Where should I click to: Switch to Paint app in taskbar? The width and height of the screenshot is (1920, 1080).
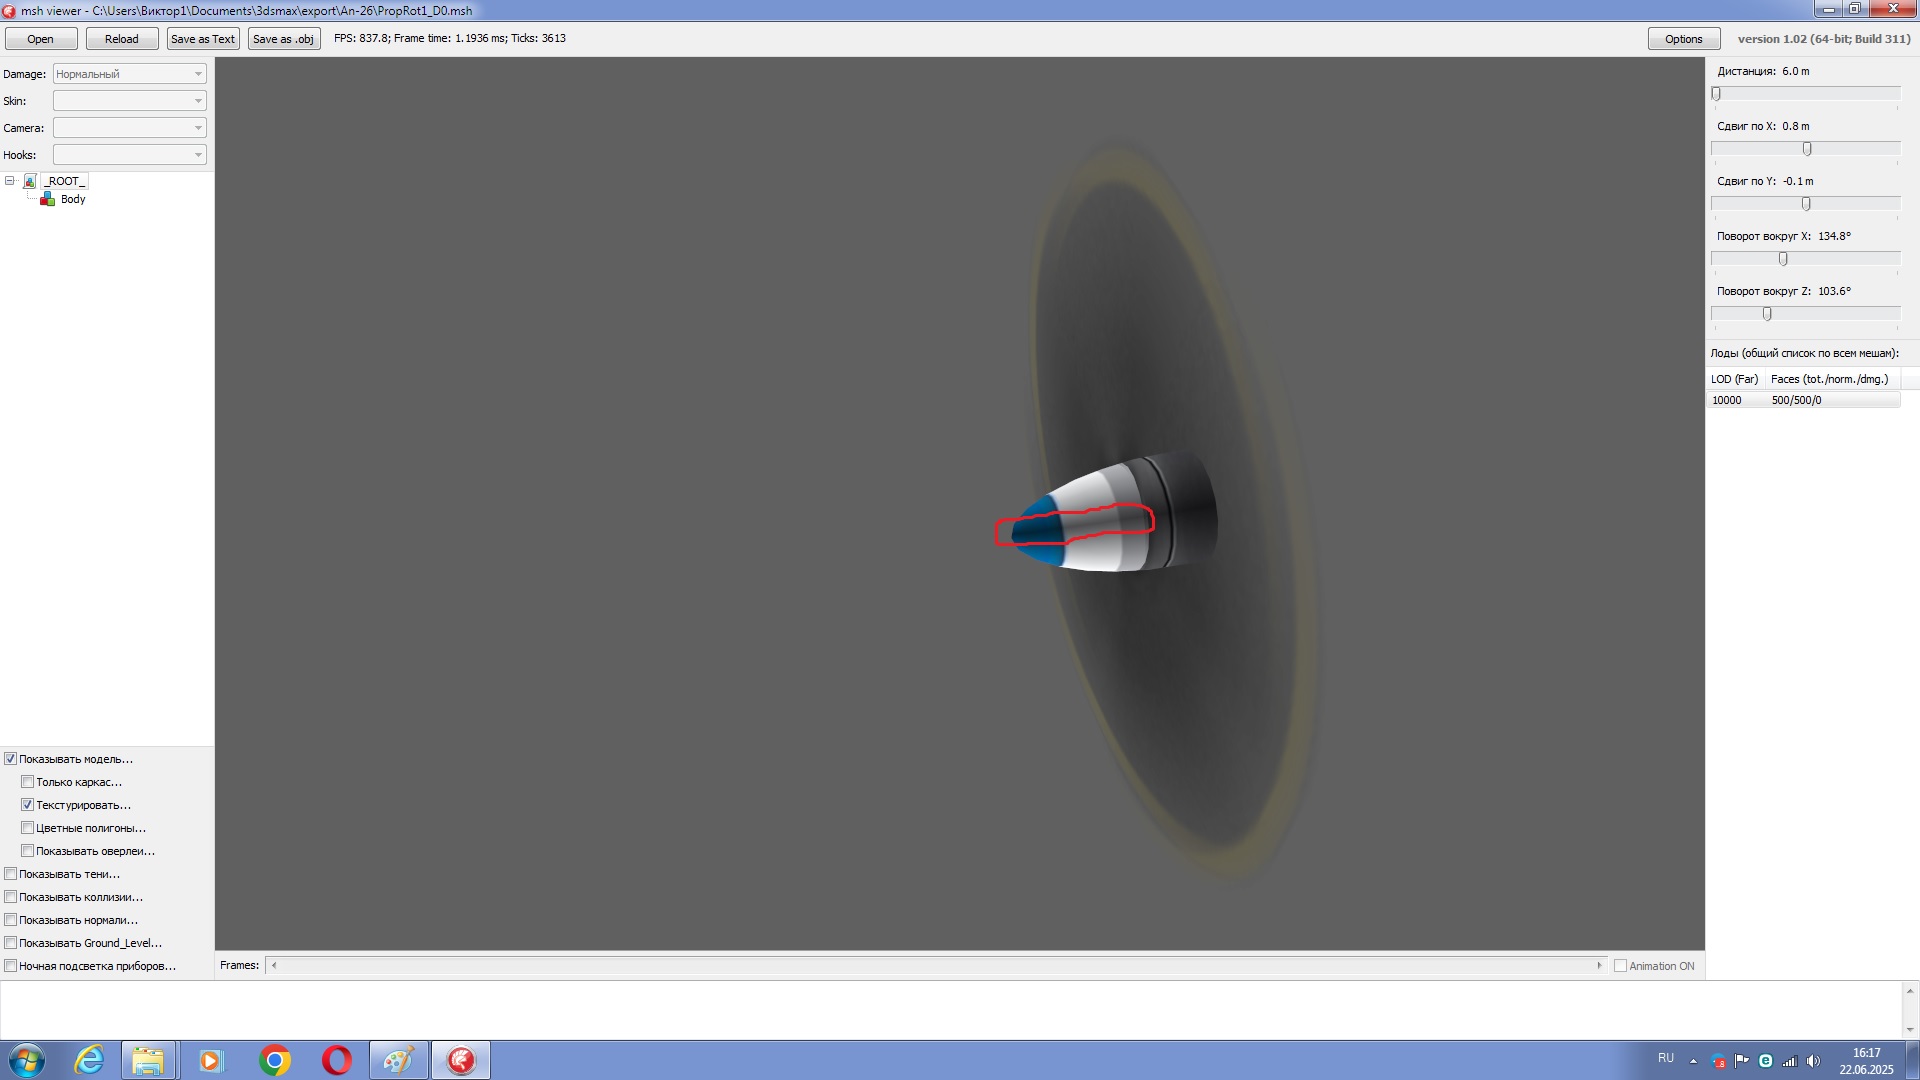tap(398, 1060)
